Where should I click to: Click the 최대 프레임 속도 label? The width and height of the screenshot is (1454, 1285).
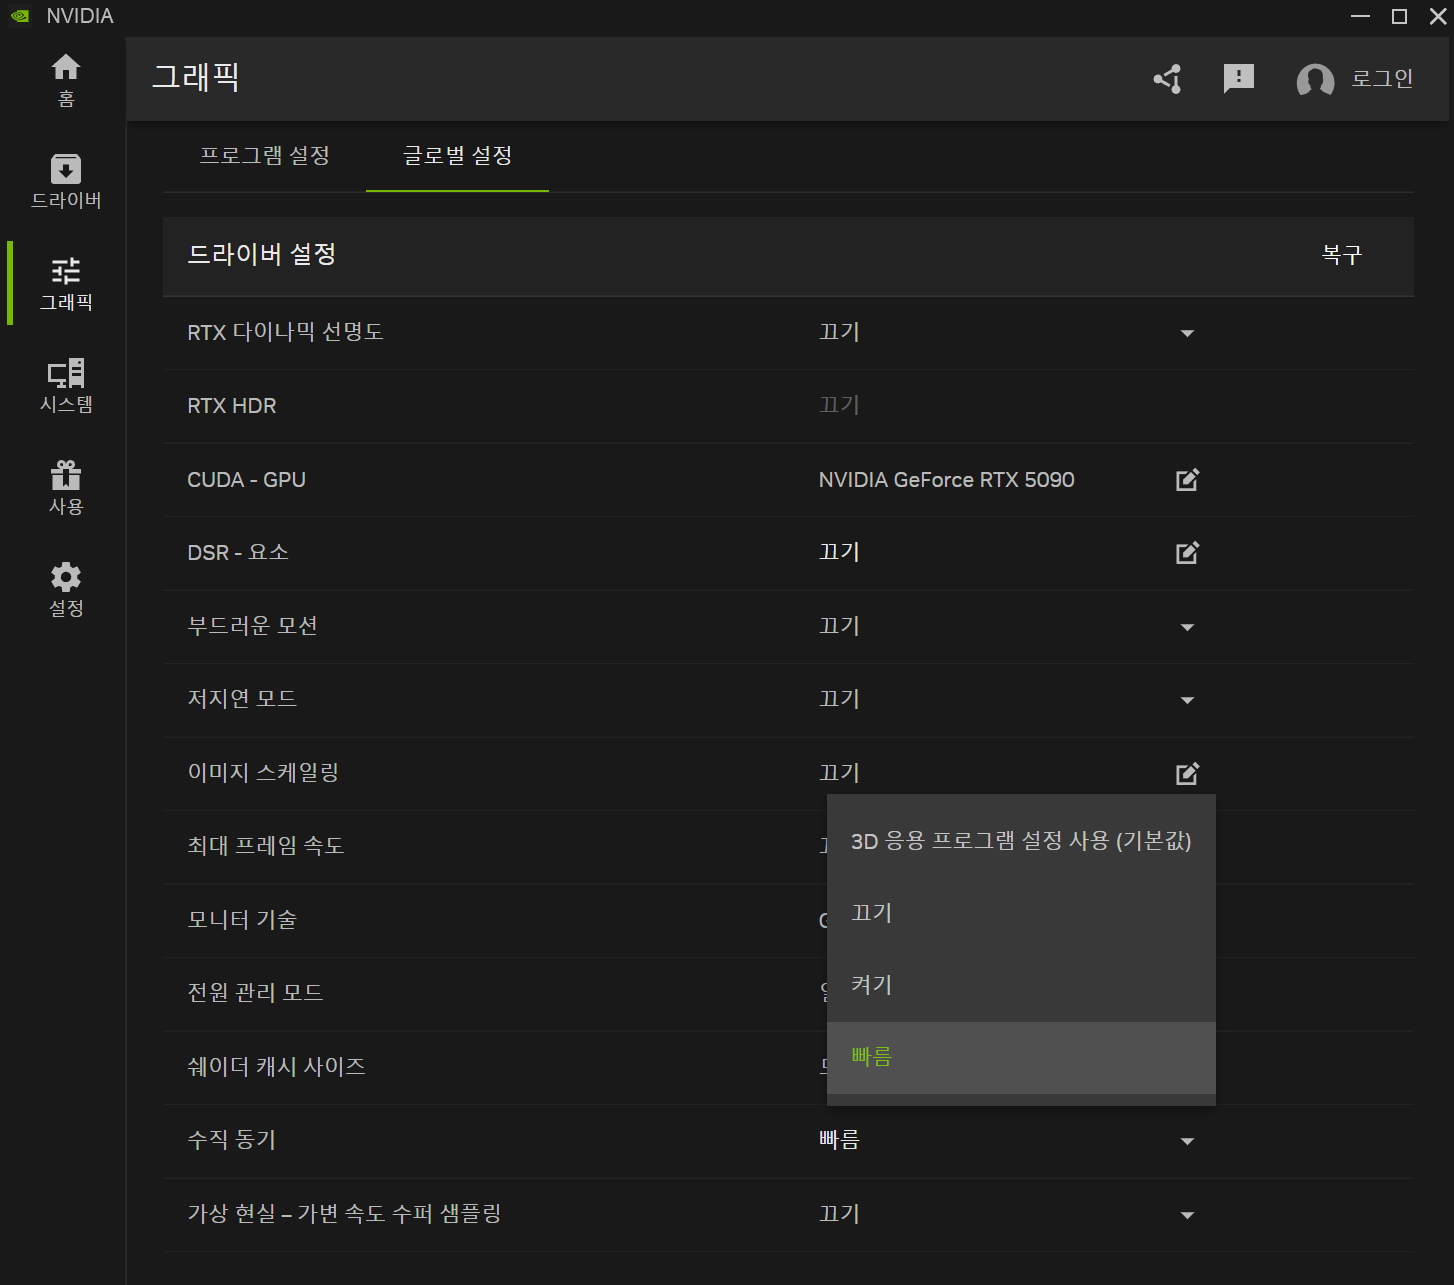click(266, 846)
